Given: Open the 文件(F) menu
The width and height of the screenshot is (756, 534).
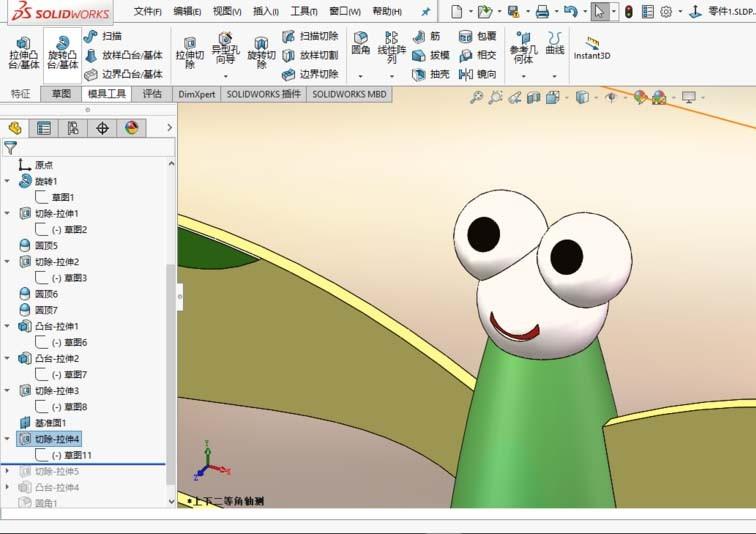Looking at the screenshot, I should [148, 11].
